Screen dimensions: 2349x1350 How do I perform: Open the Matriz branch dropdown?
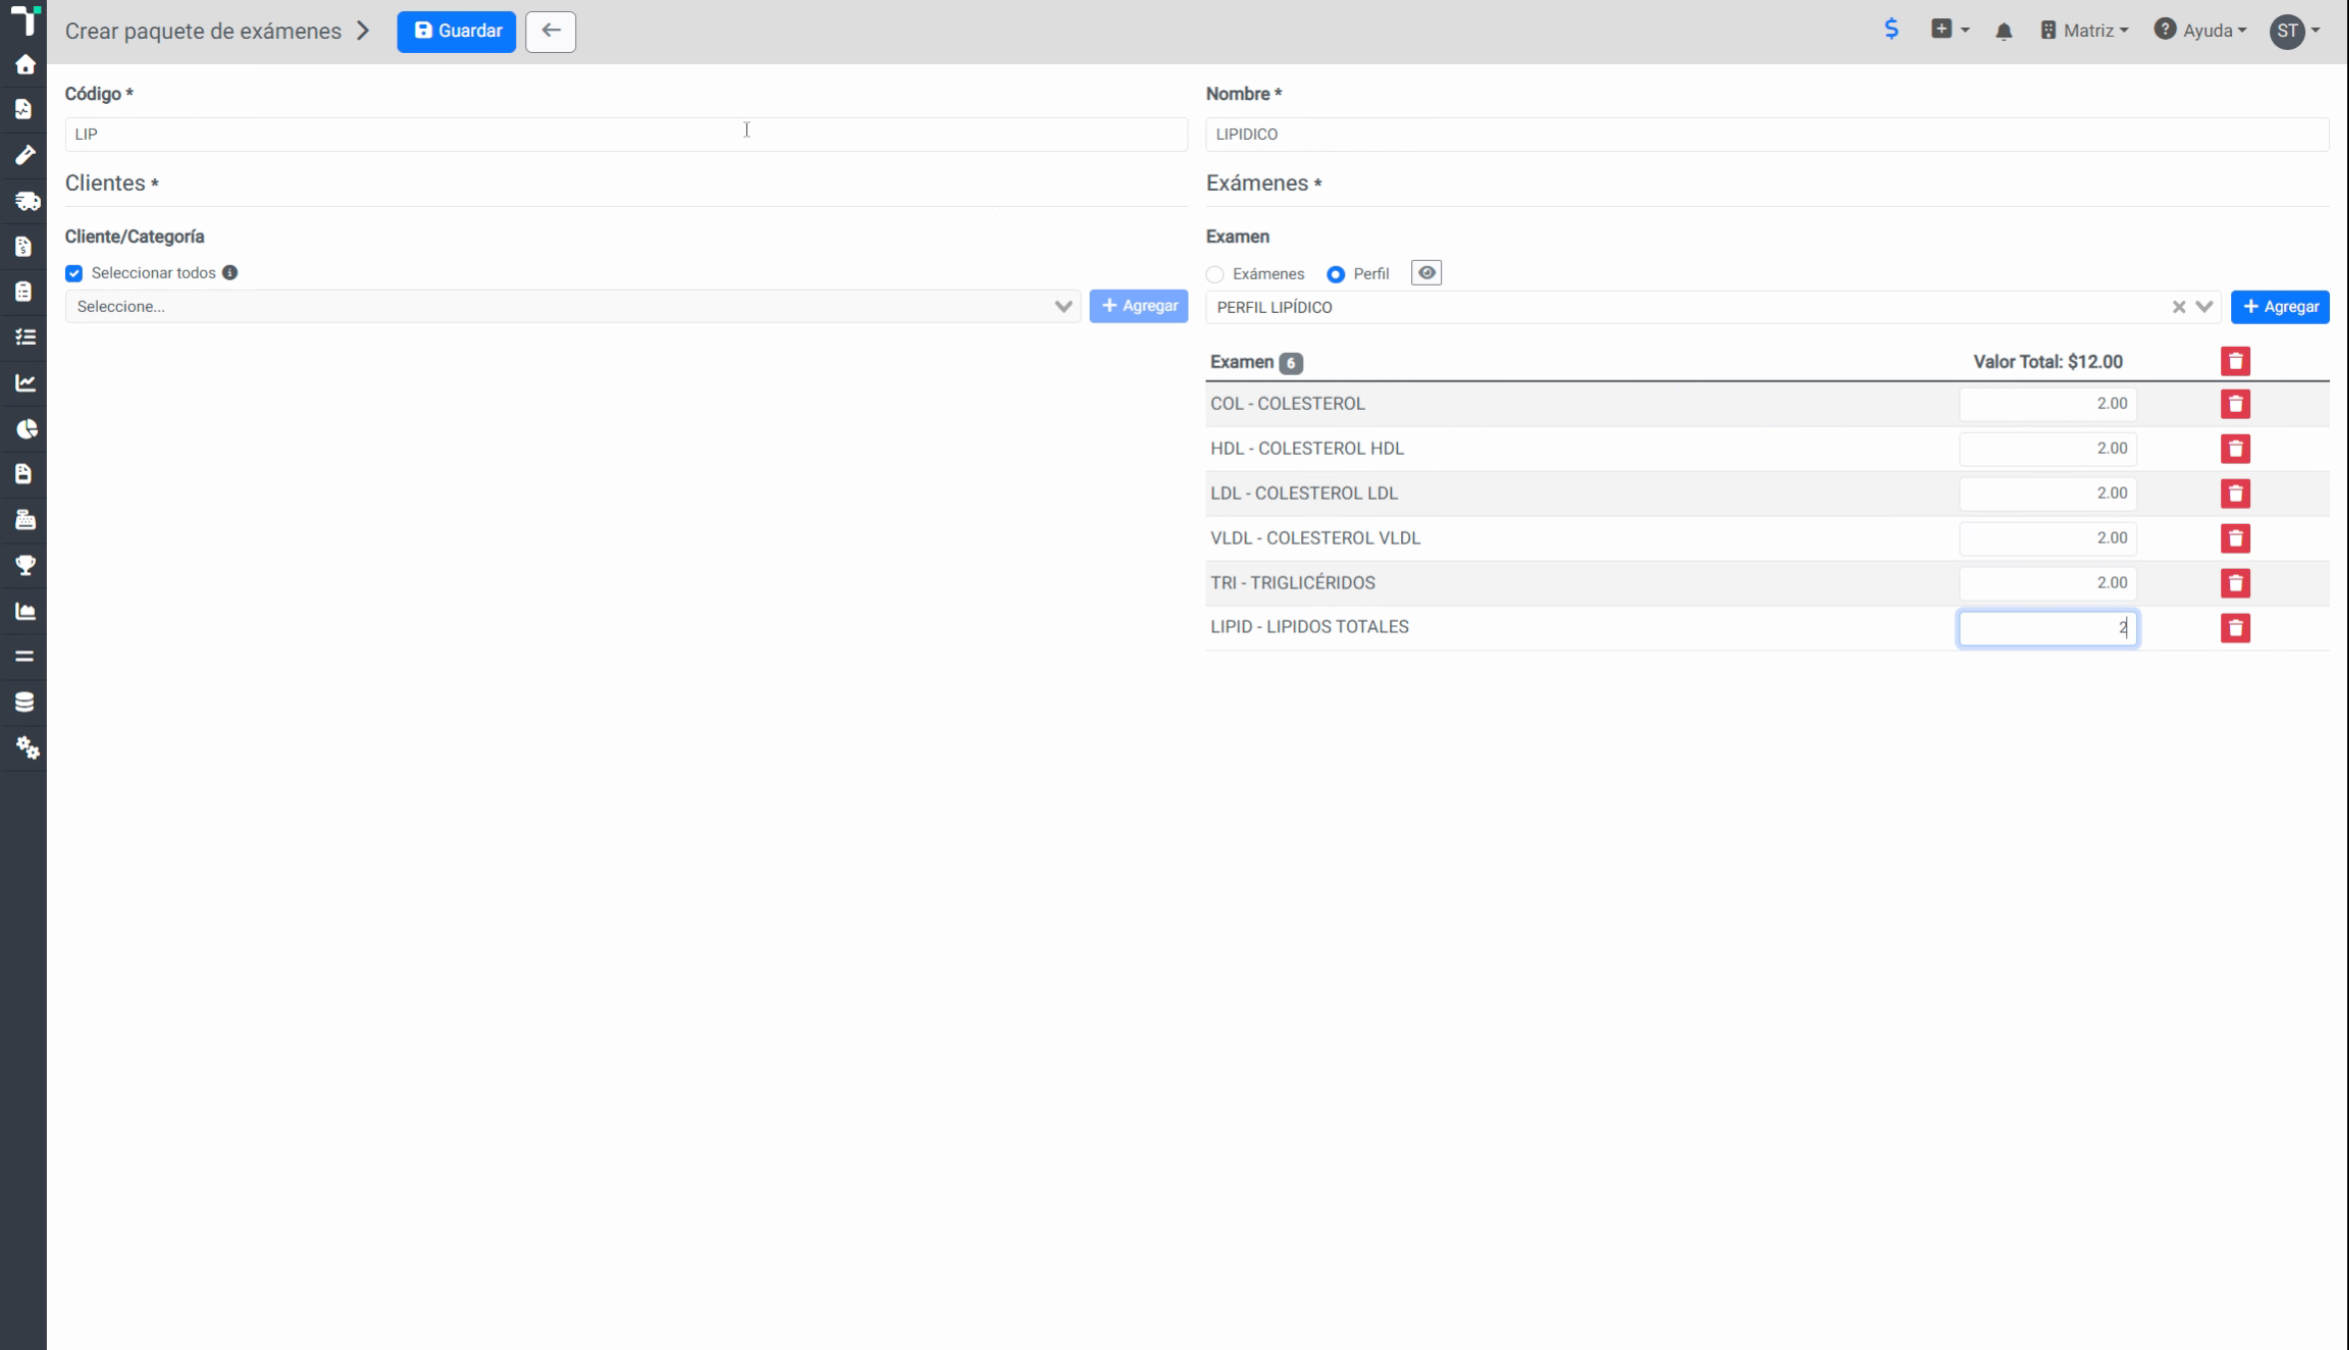click(x=2084, y=31)
